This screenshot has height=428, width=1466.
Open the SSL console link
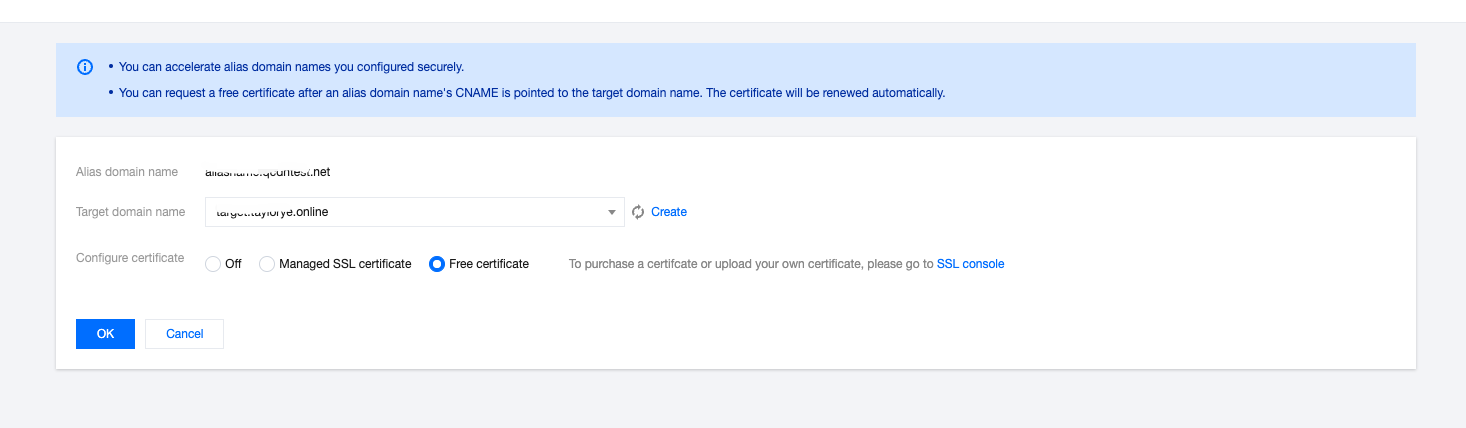(970, 264)
